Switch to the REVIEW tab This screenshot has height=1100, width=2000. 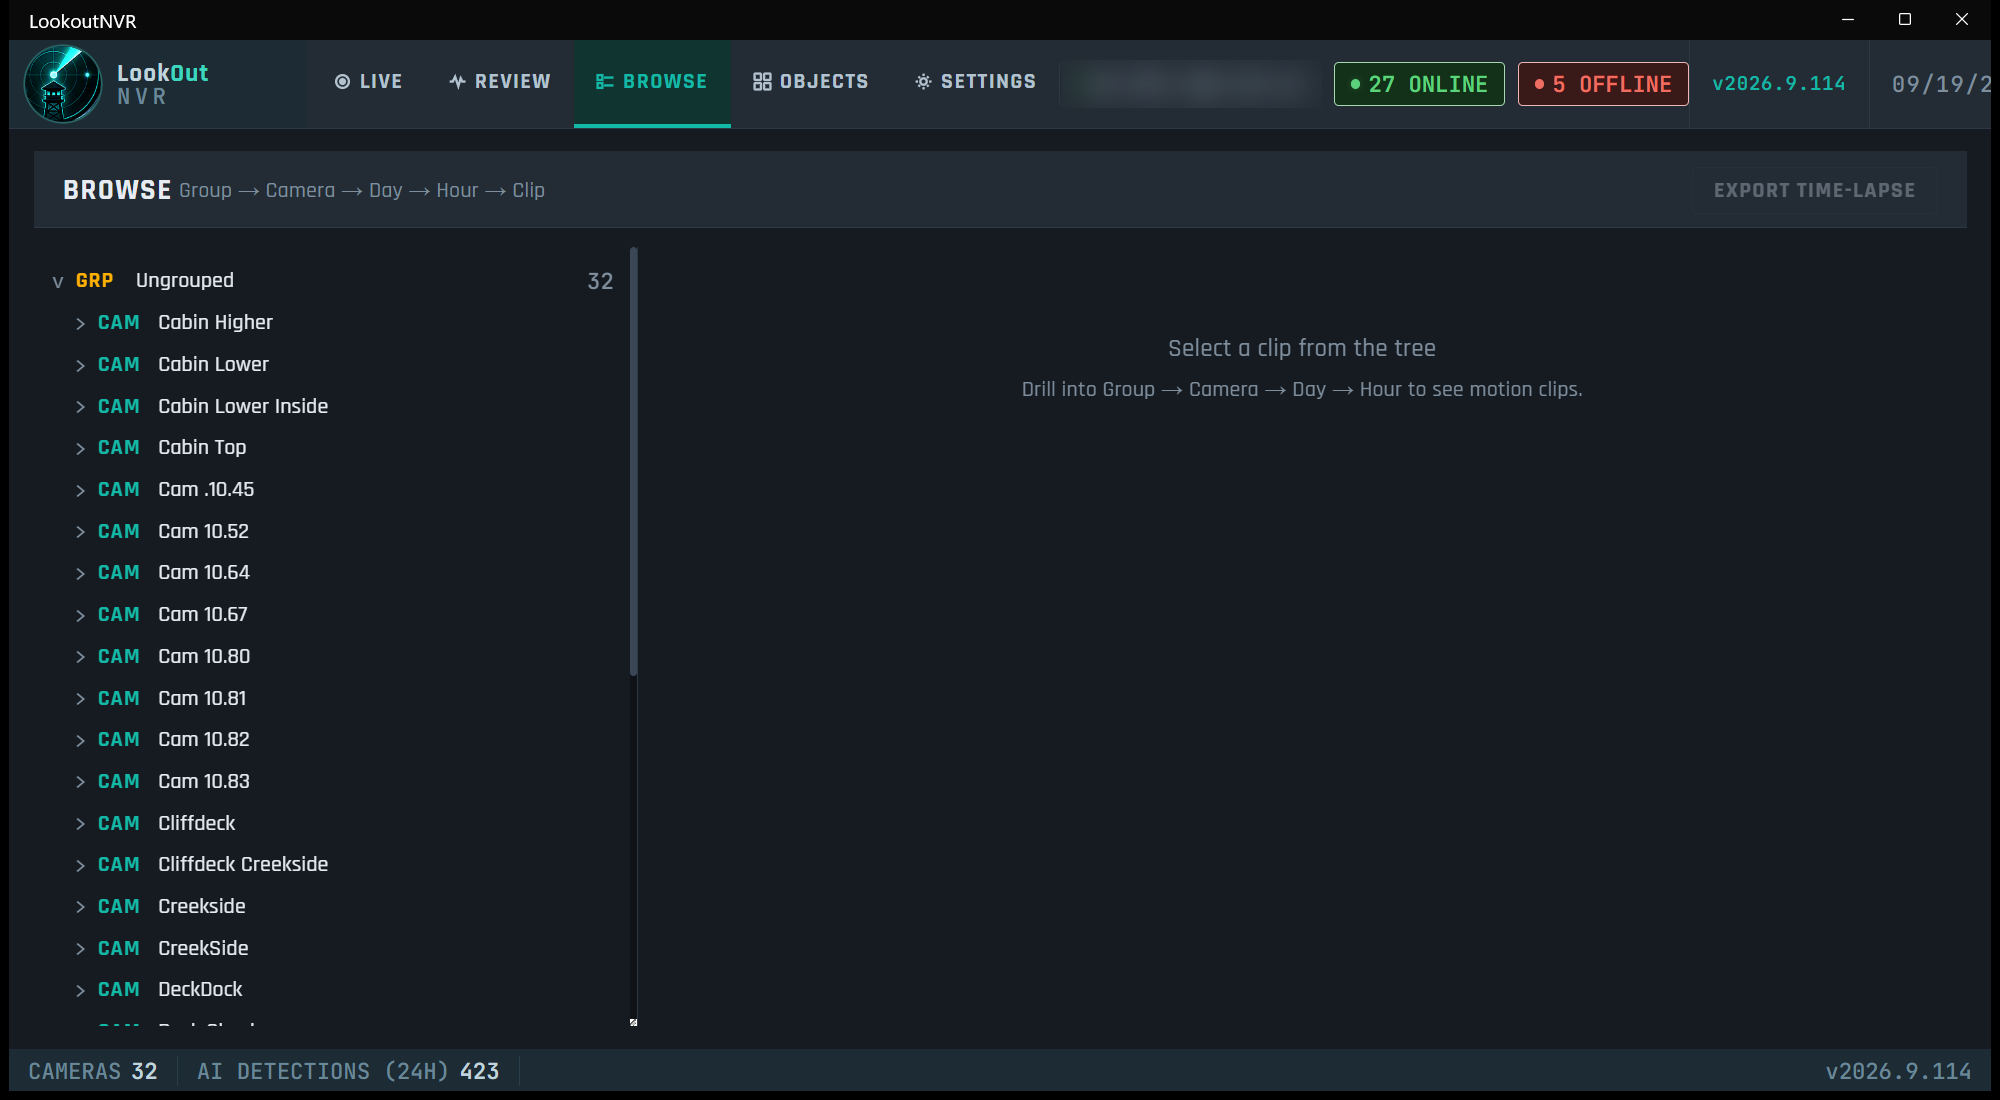pos(499,82)
